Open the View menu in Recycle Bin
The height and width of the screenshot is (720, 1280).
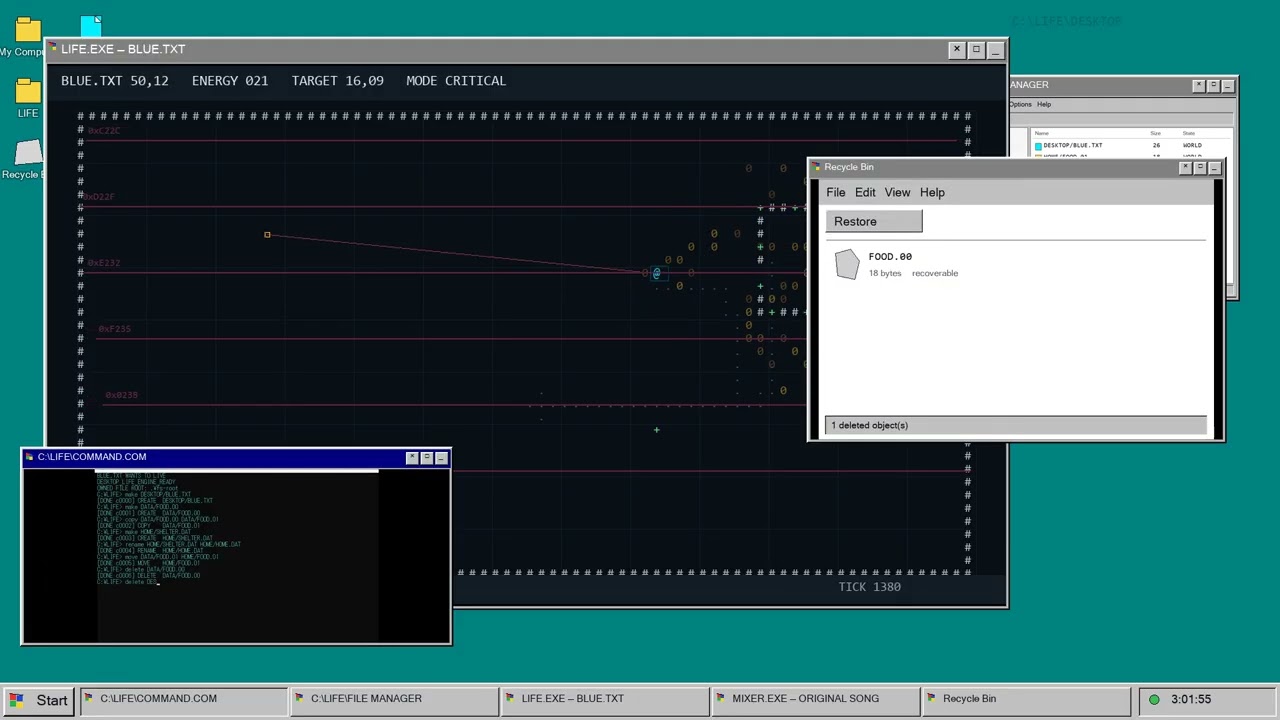pyautogui.click(x=897, y=192)
